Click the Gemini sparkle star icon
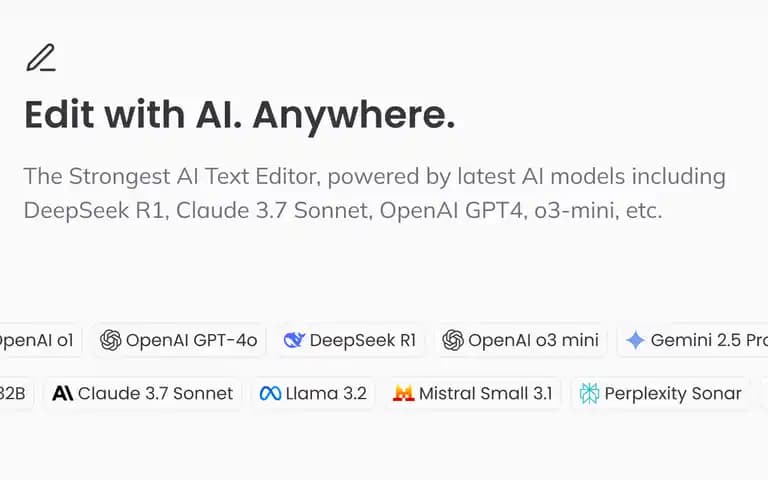The height and width of the screenshot is (480, 768). point(635,340)
